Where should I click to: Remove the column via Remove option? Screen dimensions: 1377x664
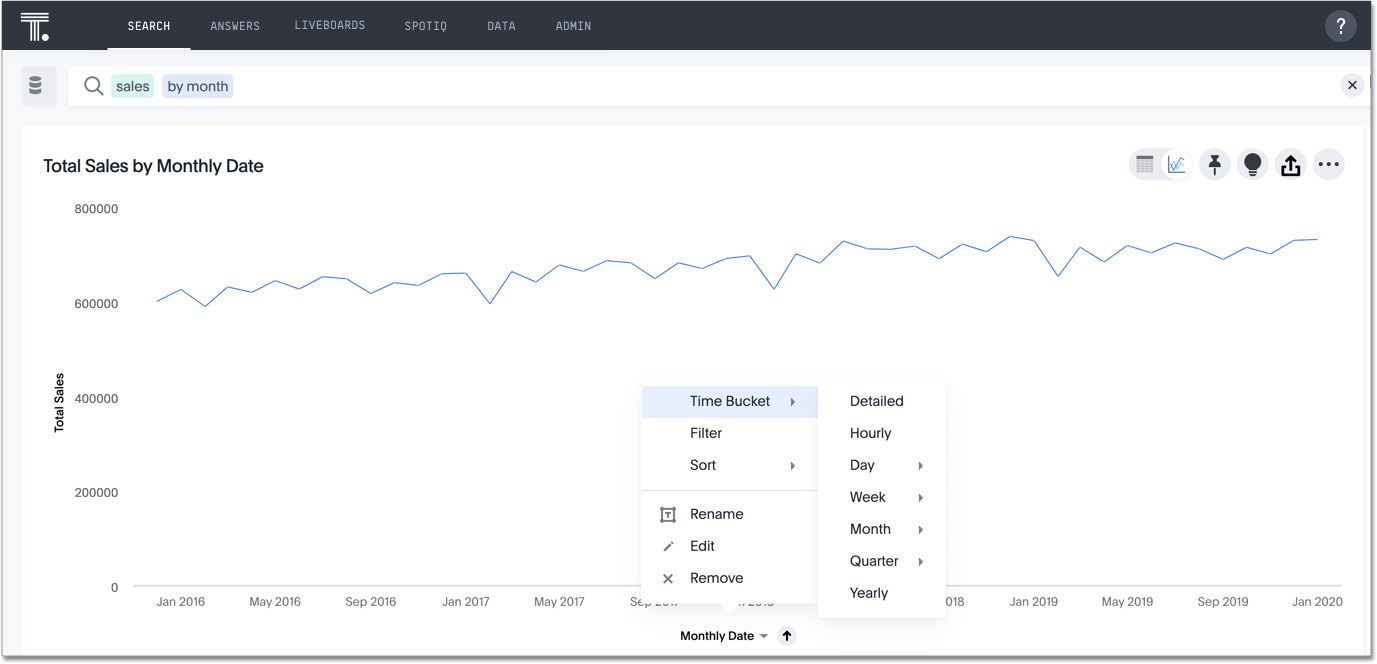click(716, 578)
